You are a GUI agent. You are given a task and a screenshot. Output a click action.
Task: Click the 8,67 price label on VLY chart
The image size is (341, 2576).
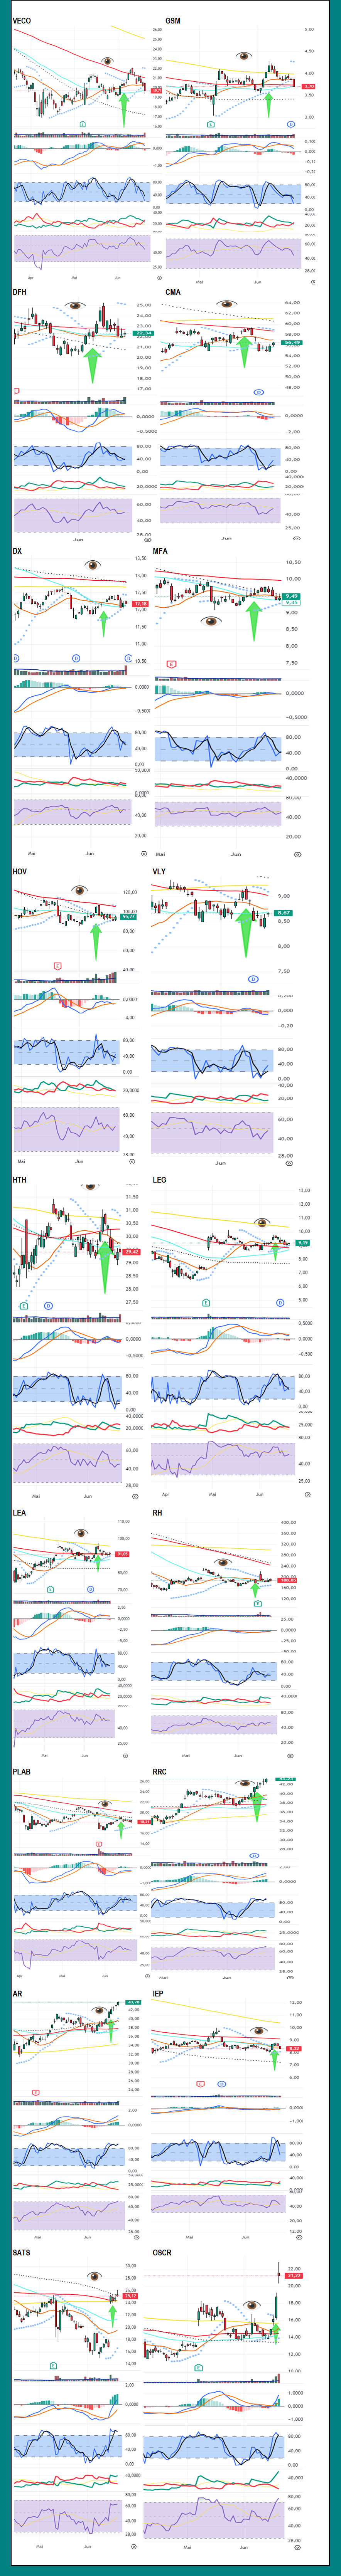coord(284,913)
